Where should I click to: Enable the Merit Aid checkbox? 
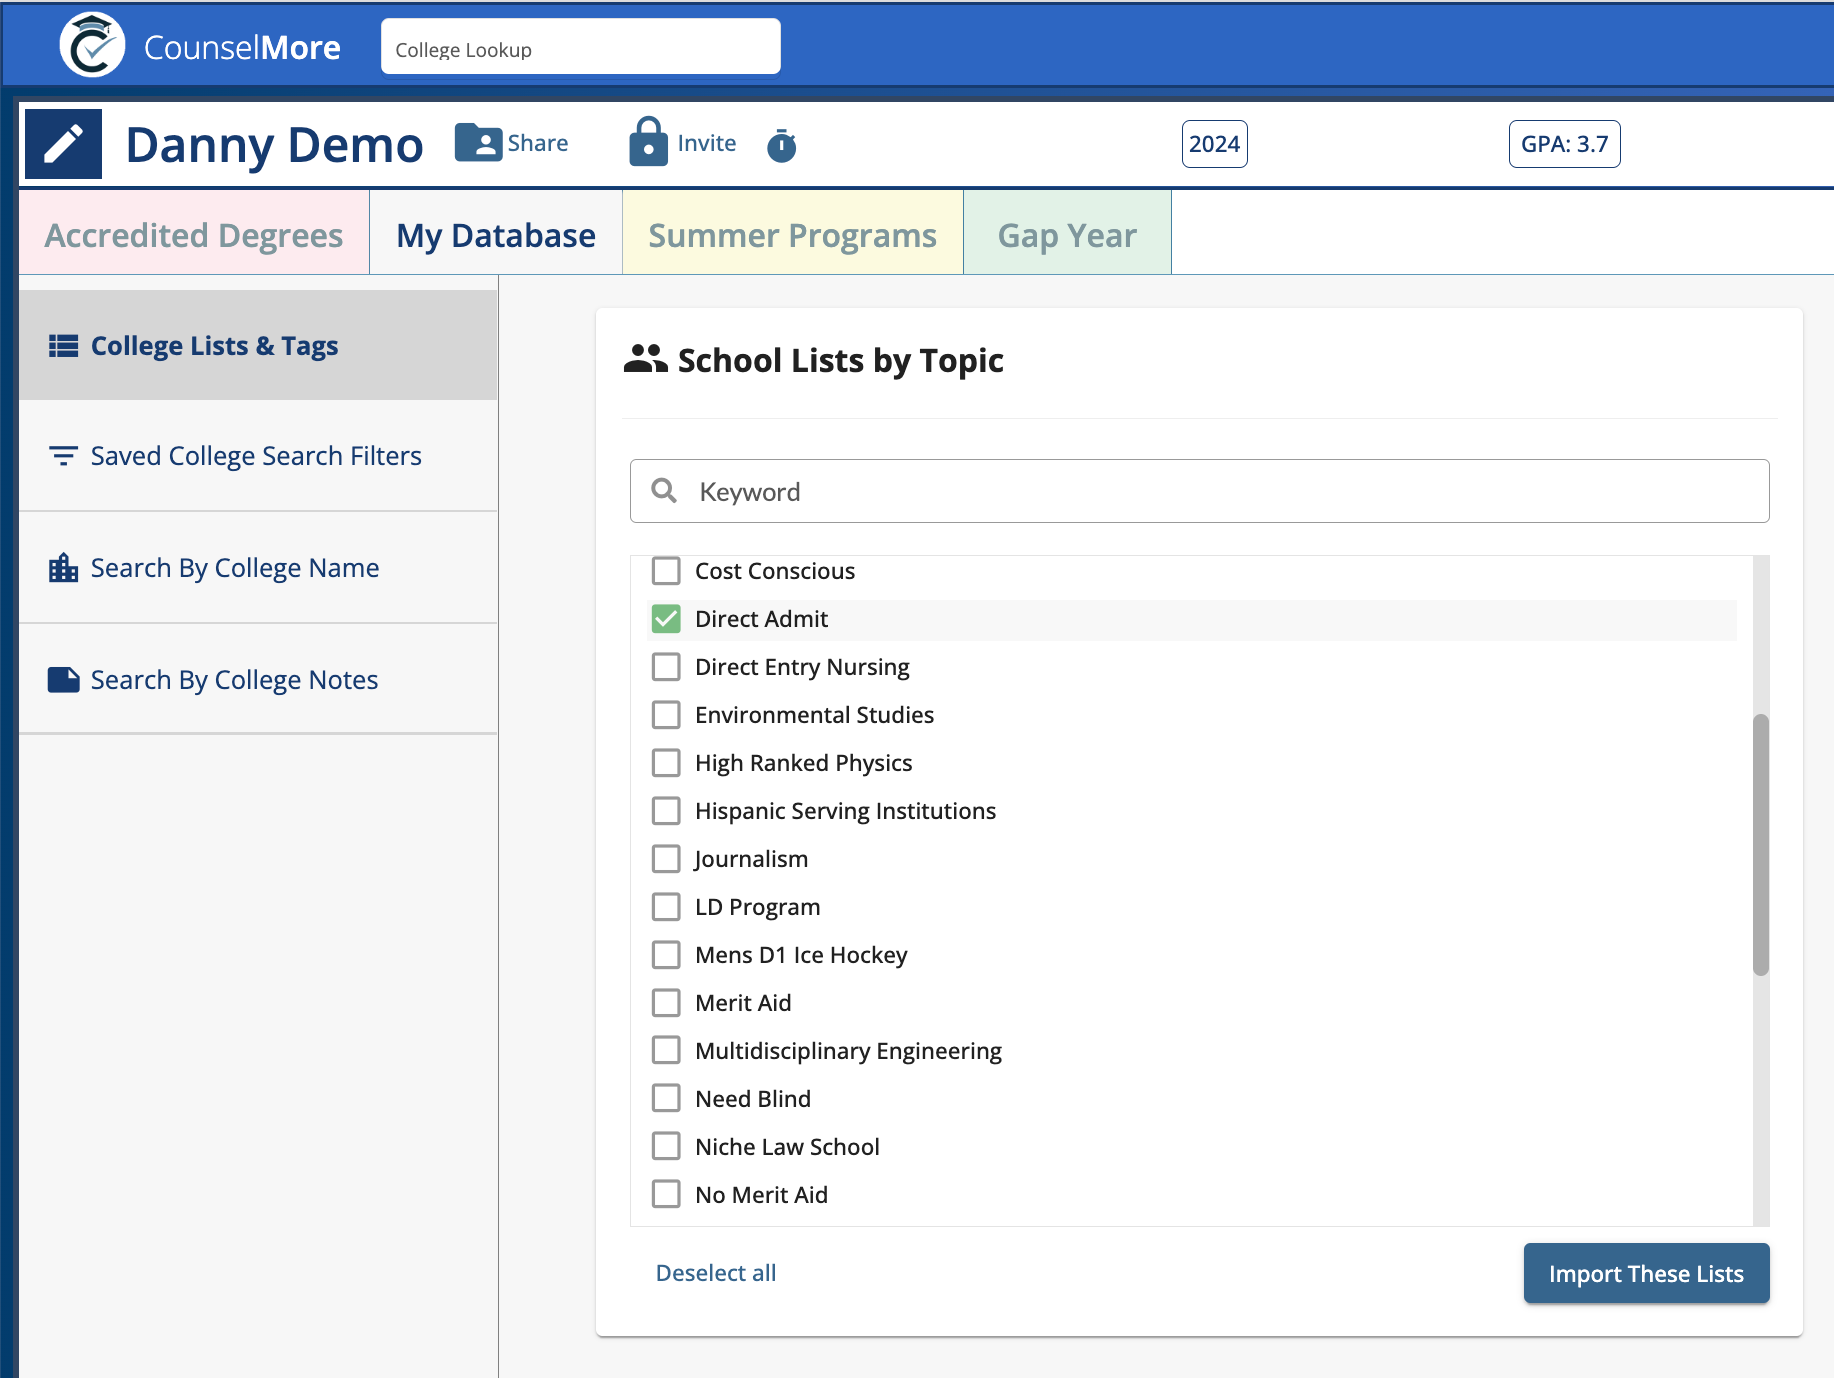tap(666, 1003)
